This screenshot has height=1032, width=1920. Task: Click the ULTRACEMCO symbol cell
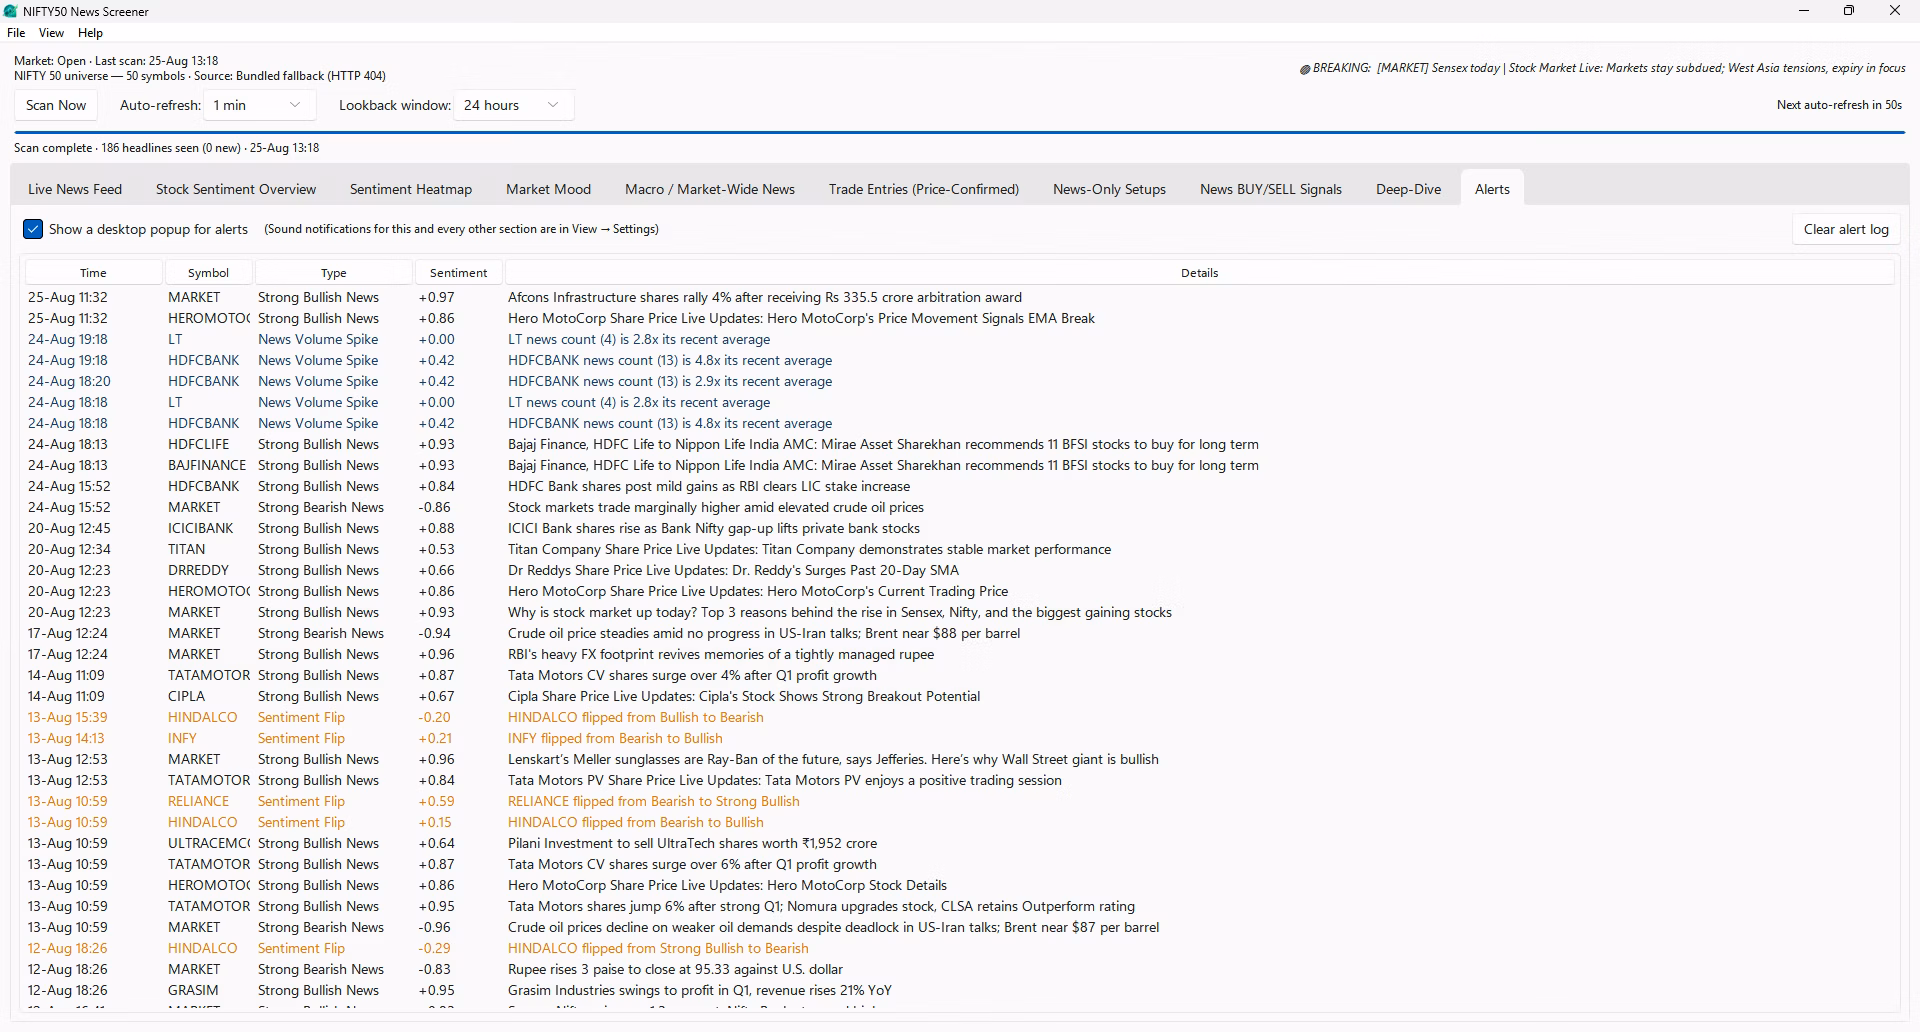pos(208,843)
